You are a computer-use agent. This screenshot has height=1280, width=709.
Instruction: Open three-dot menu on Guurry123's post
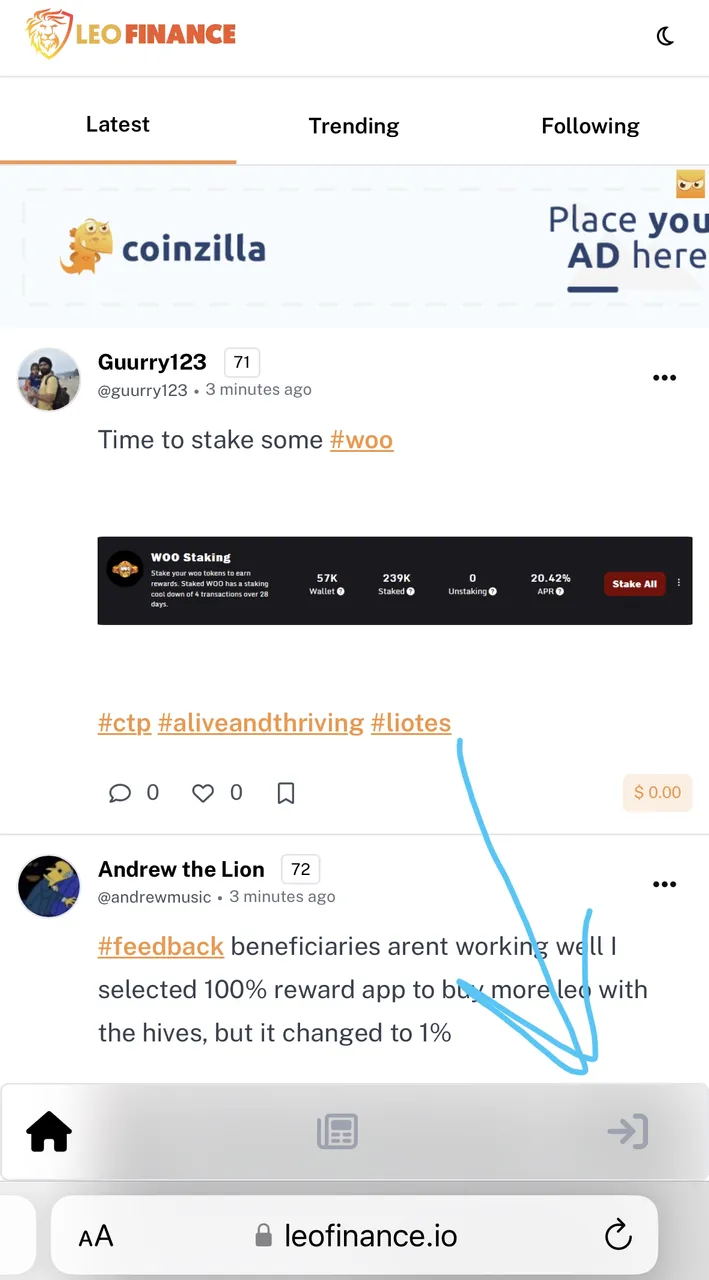(x=664, y=378)
